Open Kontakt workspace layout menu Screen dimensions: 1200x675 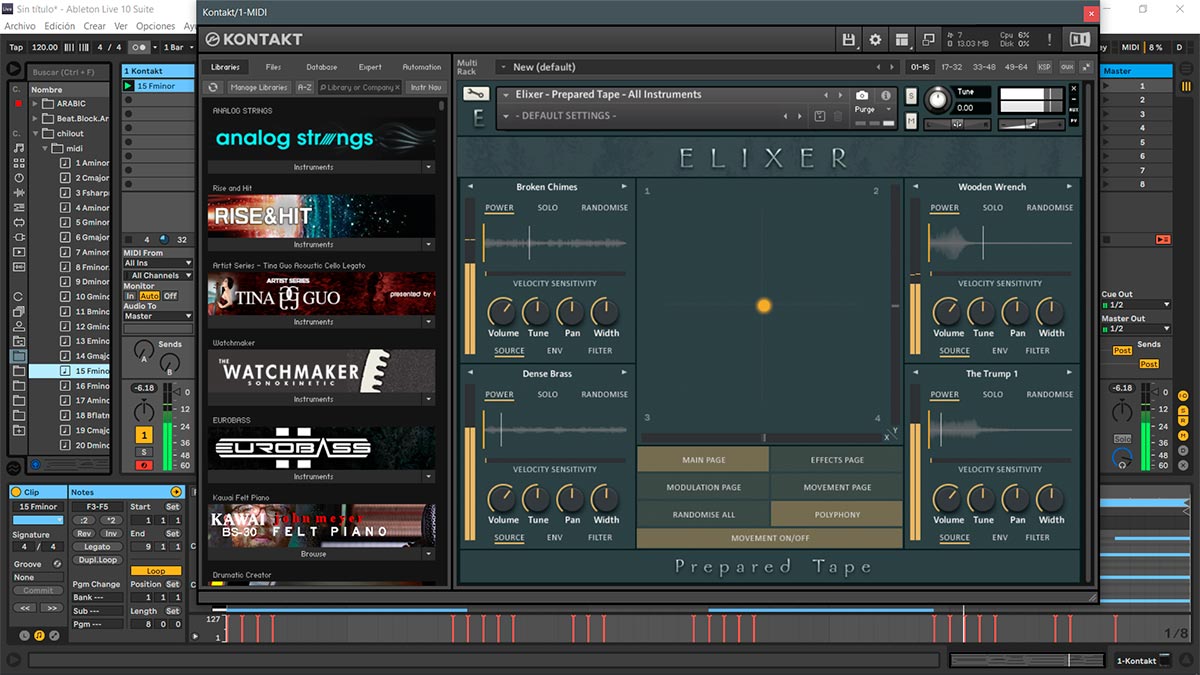(x=902, y=40)
